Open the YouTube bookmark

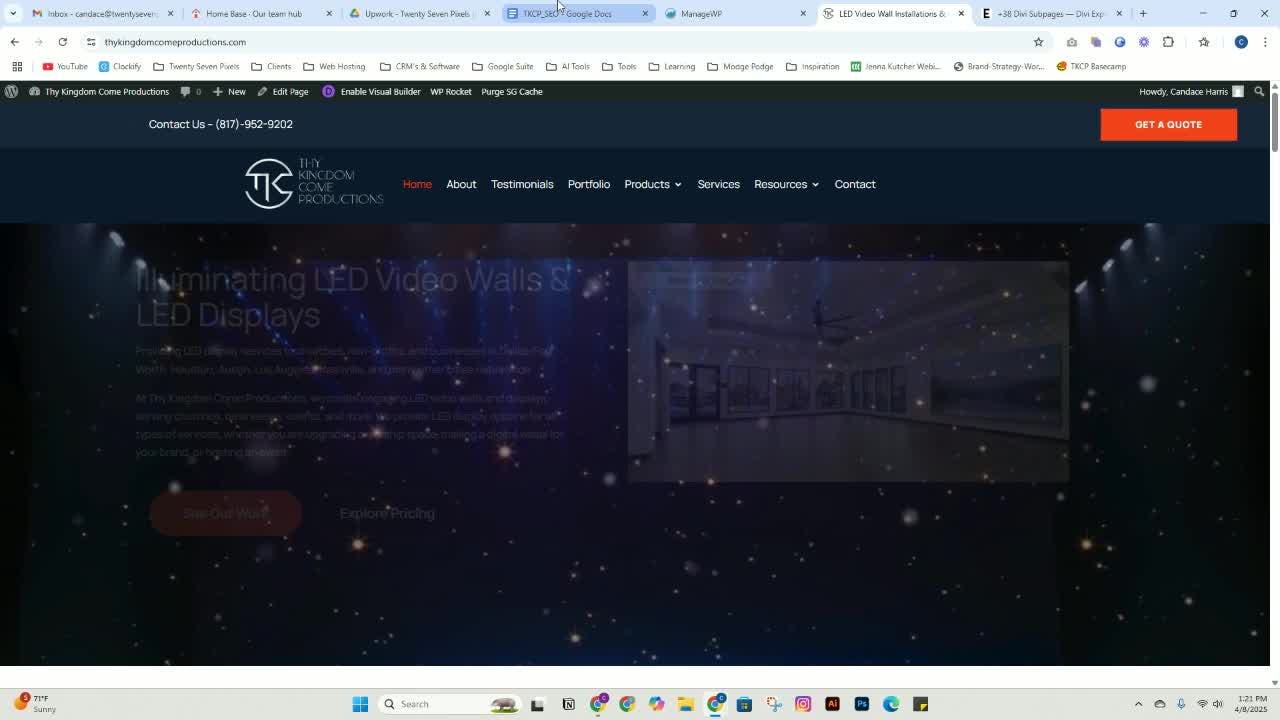coord(65,66)
